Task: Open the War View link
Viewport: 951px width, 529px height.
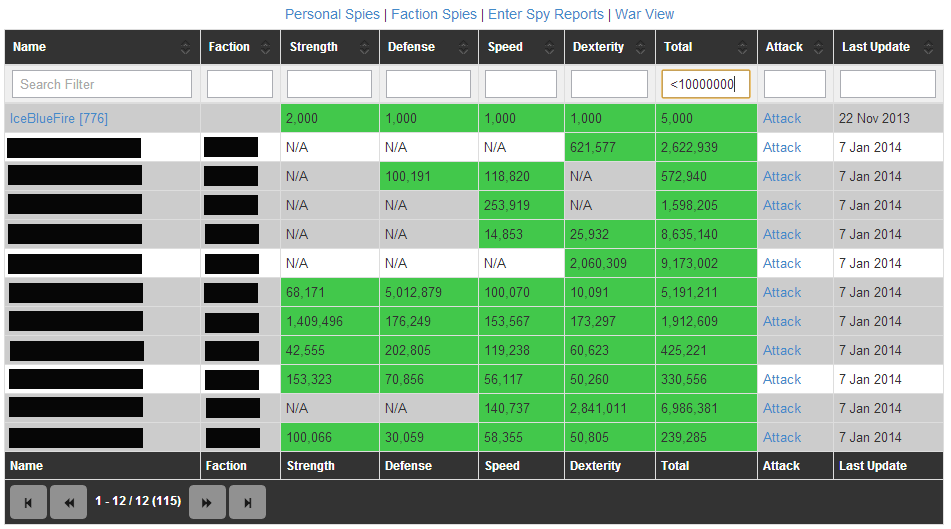Action: (x=644, y=14)
